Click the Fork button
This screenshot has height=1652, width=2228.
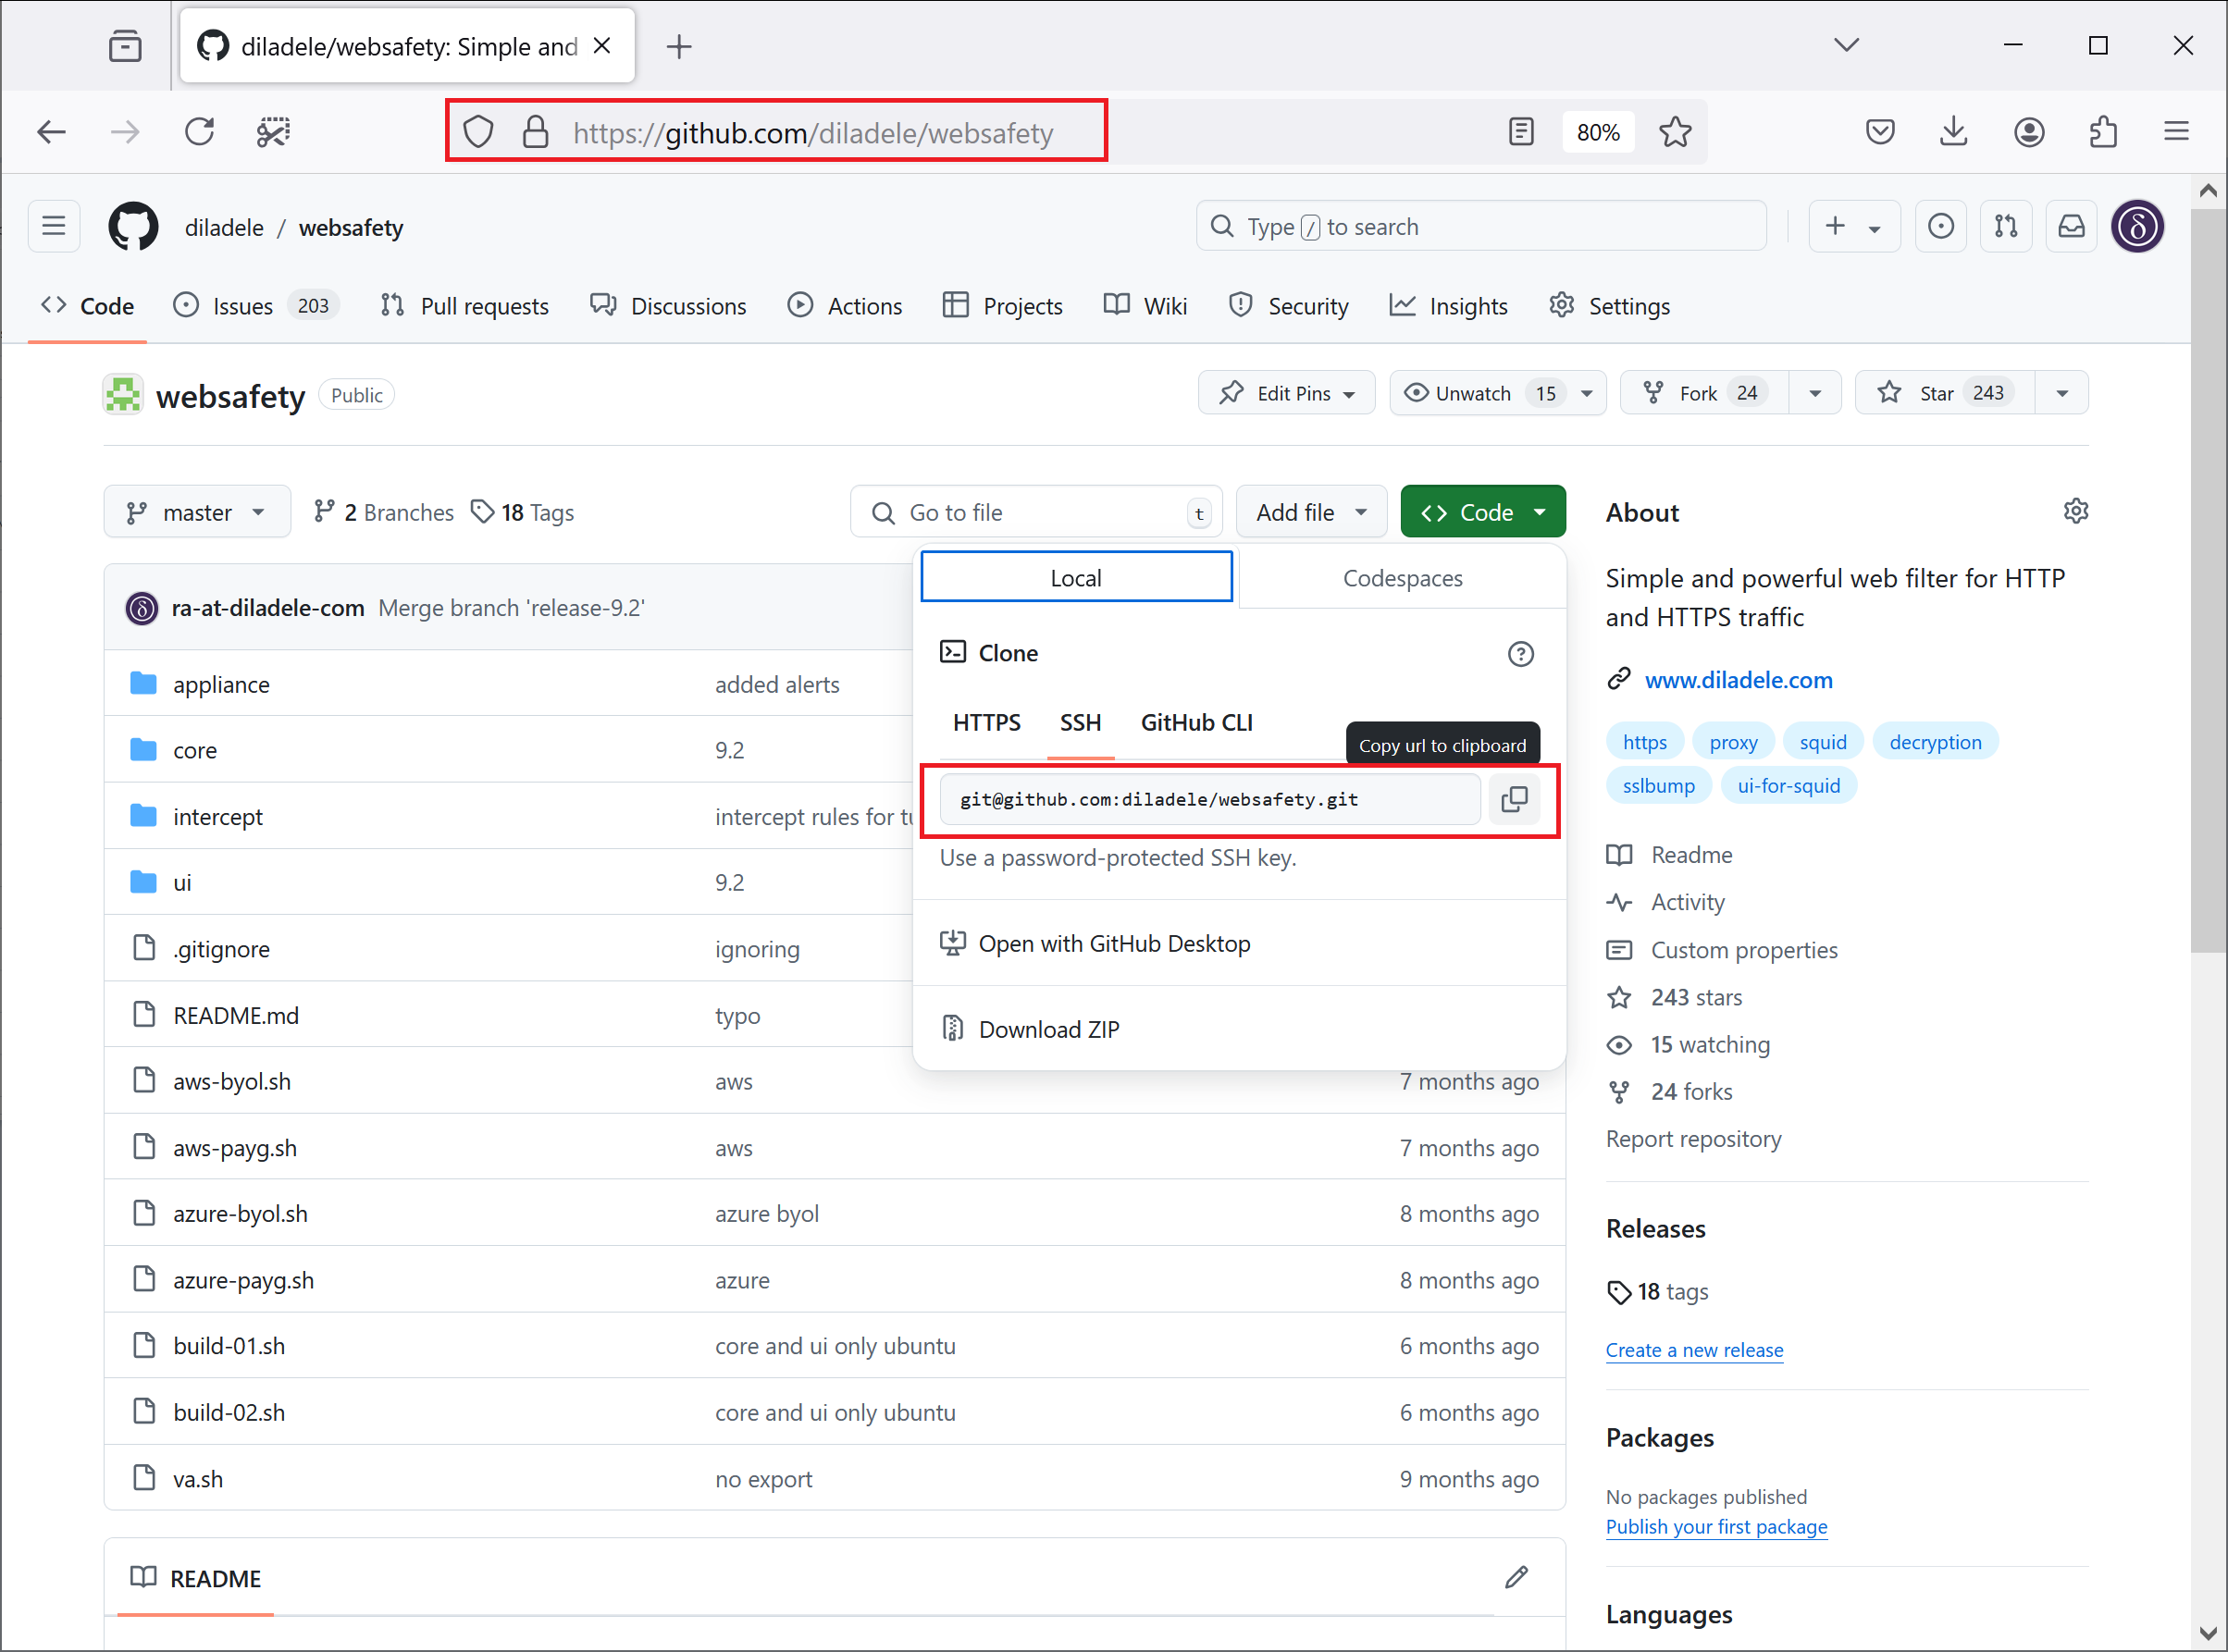point(1704,393)
